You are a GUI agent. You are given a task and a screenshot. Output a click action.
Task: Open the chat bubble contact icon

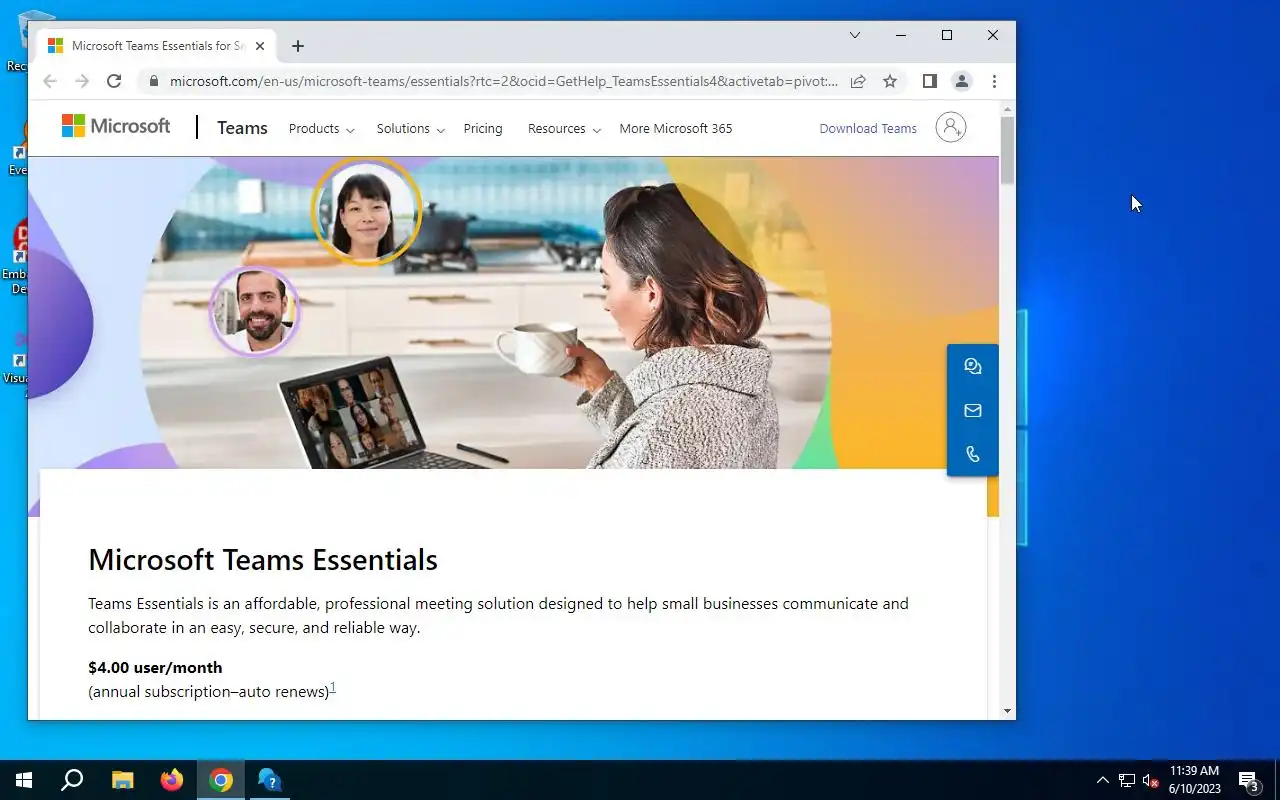[972, 366]
